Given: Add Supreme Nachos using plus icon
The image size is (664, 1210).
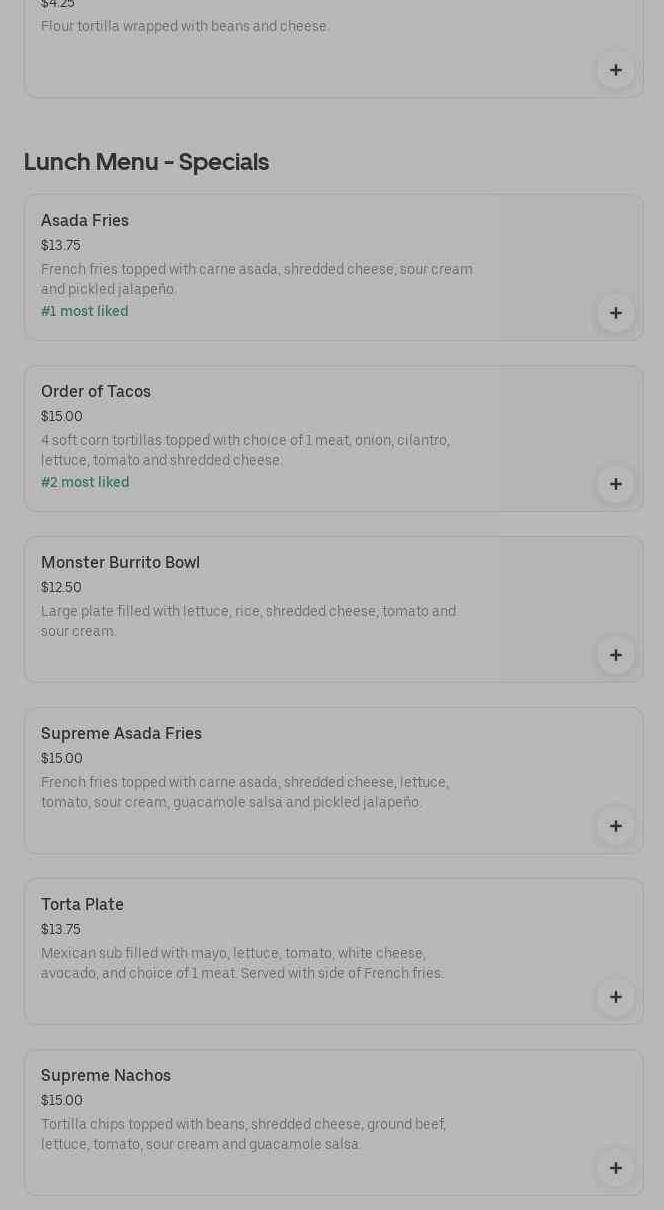Looking at the screenshot, I should [615, 1168].
